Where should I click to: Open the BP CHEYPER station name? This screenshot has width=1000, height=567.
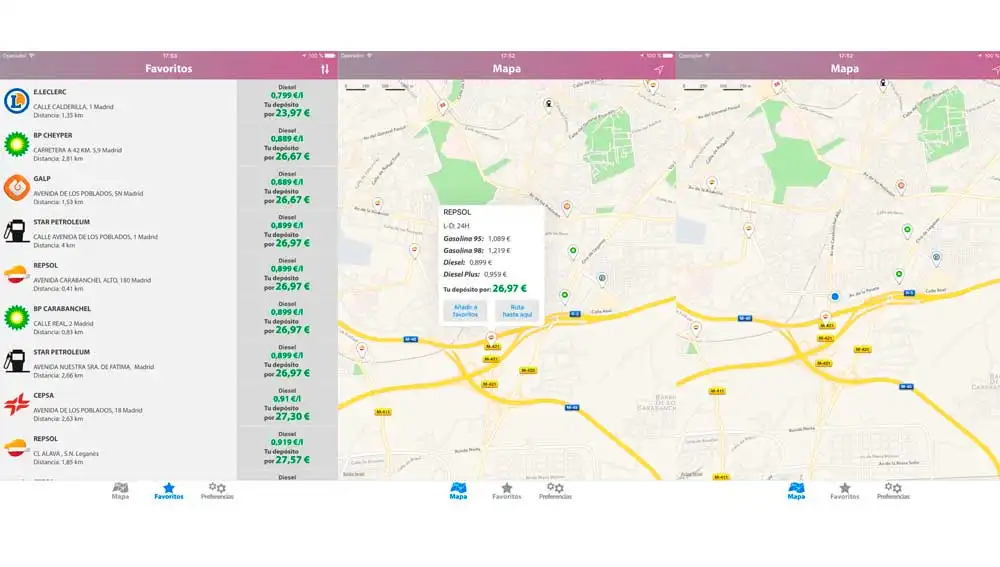click(x=53, y=135)
